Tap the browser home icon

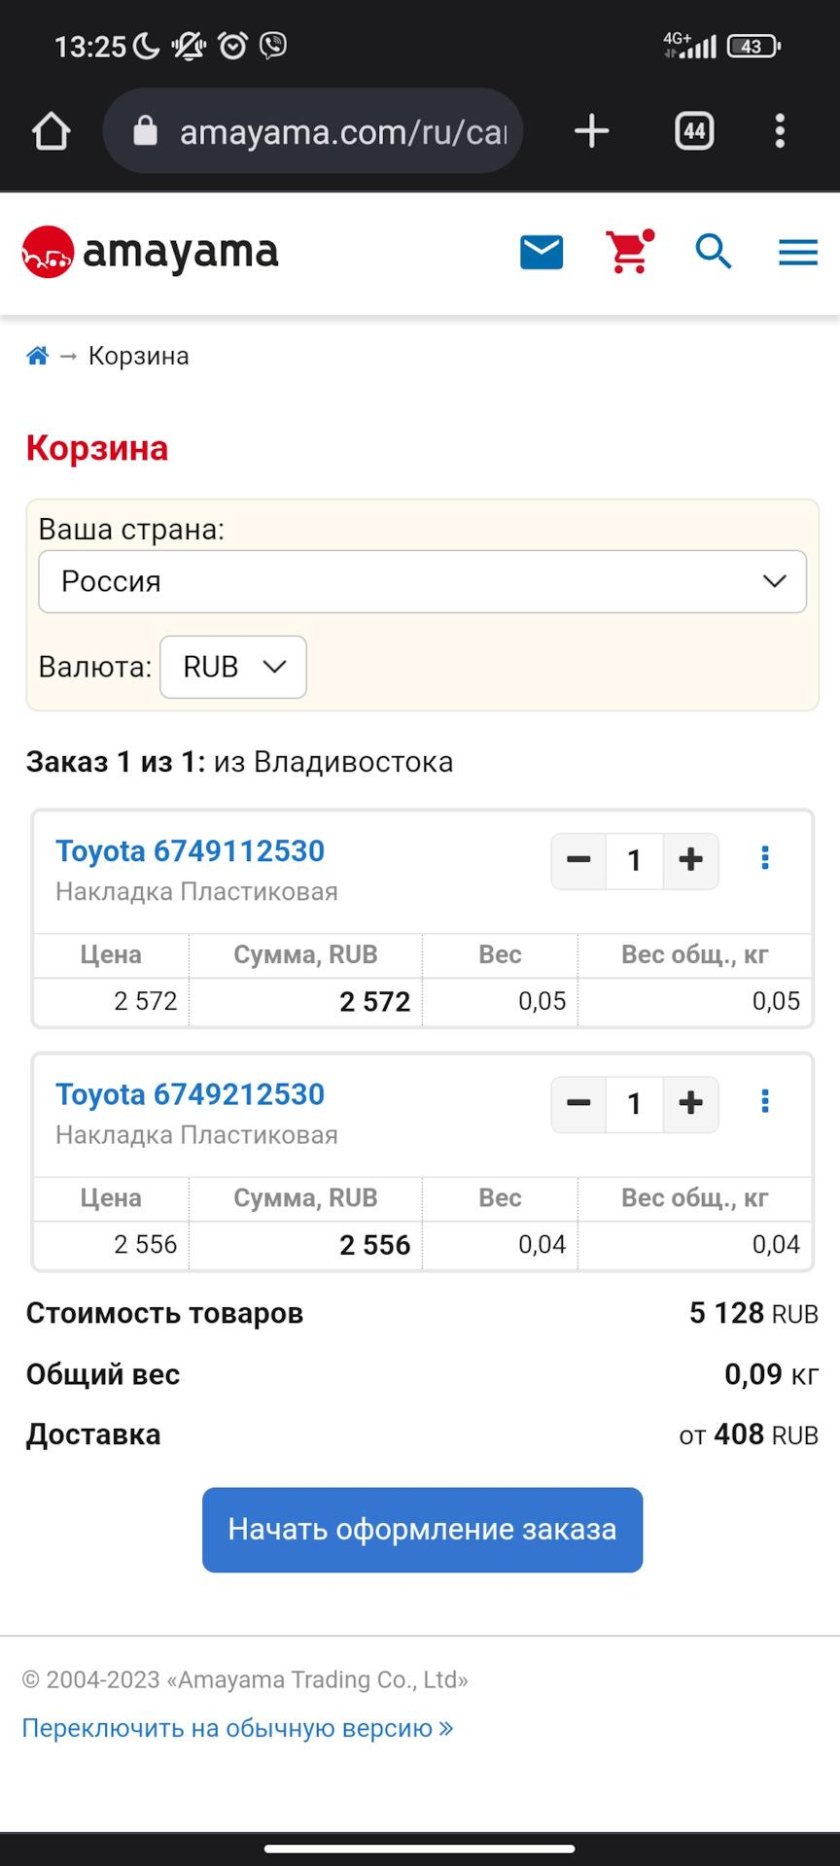click(x=51, y=131)
